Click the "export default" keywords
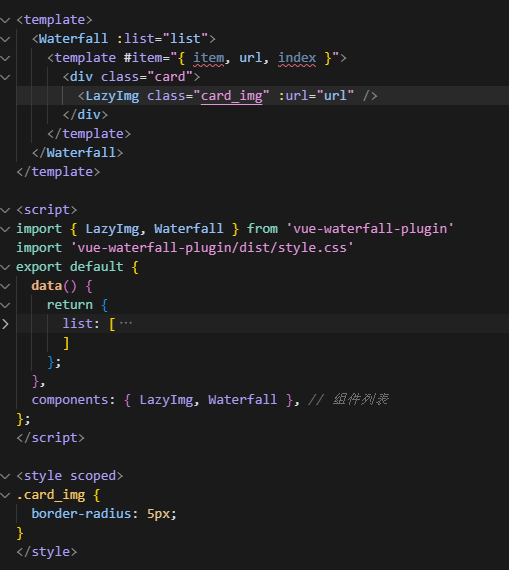Image resolution: width=509 pixels, height=570 pixels. click(69, 267)
